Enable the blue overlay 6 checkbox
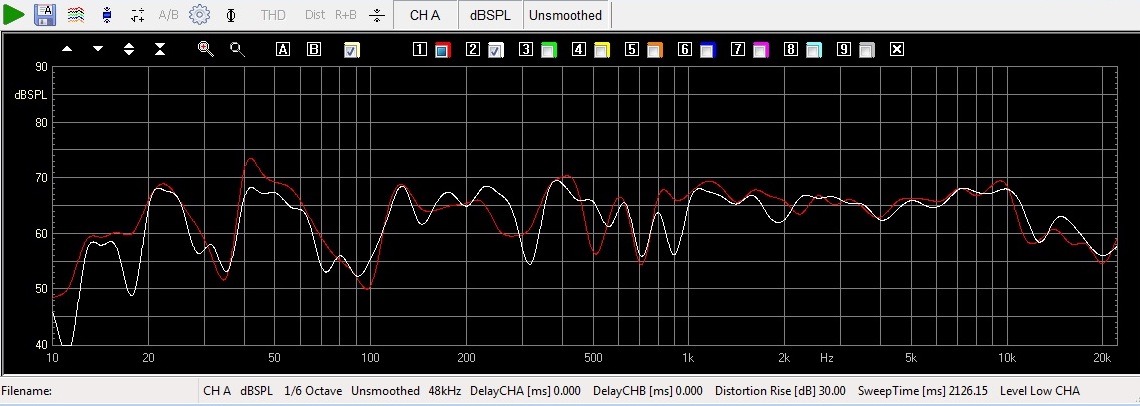The height and width of the screenshot is (406, 1140). [x=708, y=49]
